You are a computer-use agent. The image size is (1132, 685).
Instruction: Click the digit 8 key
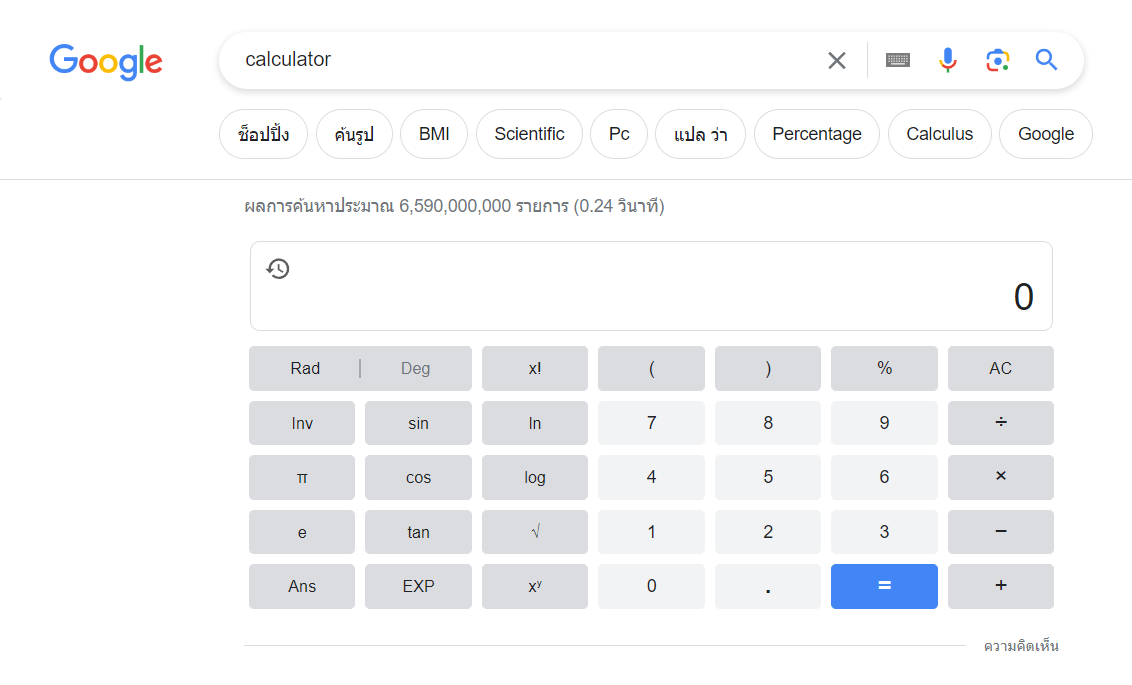click(x=767, y=423)
